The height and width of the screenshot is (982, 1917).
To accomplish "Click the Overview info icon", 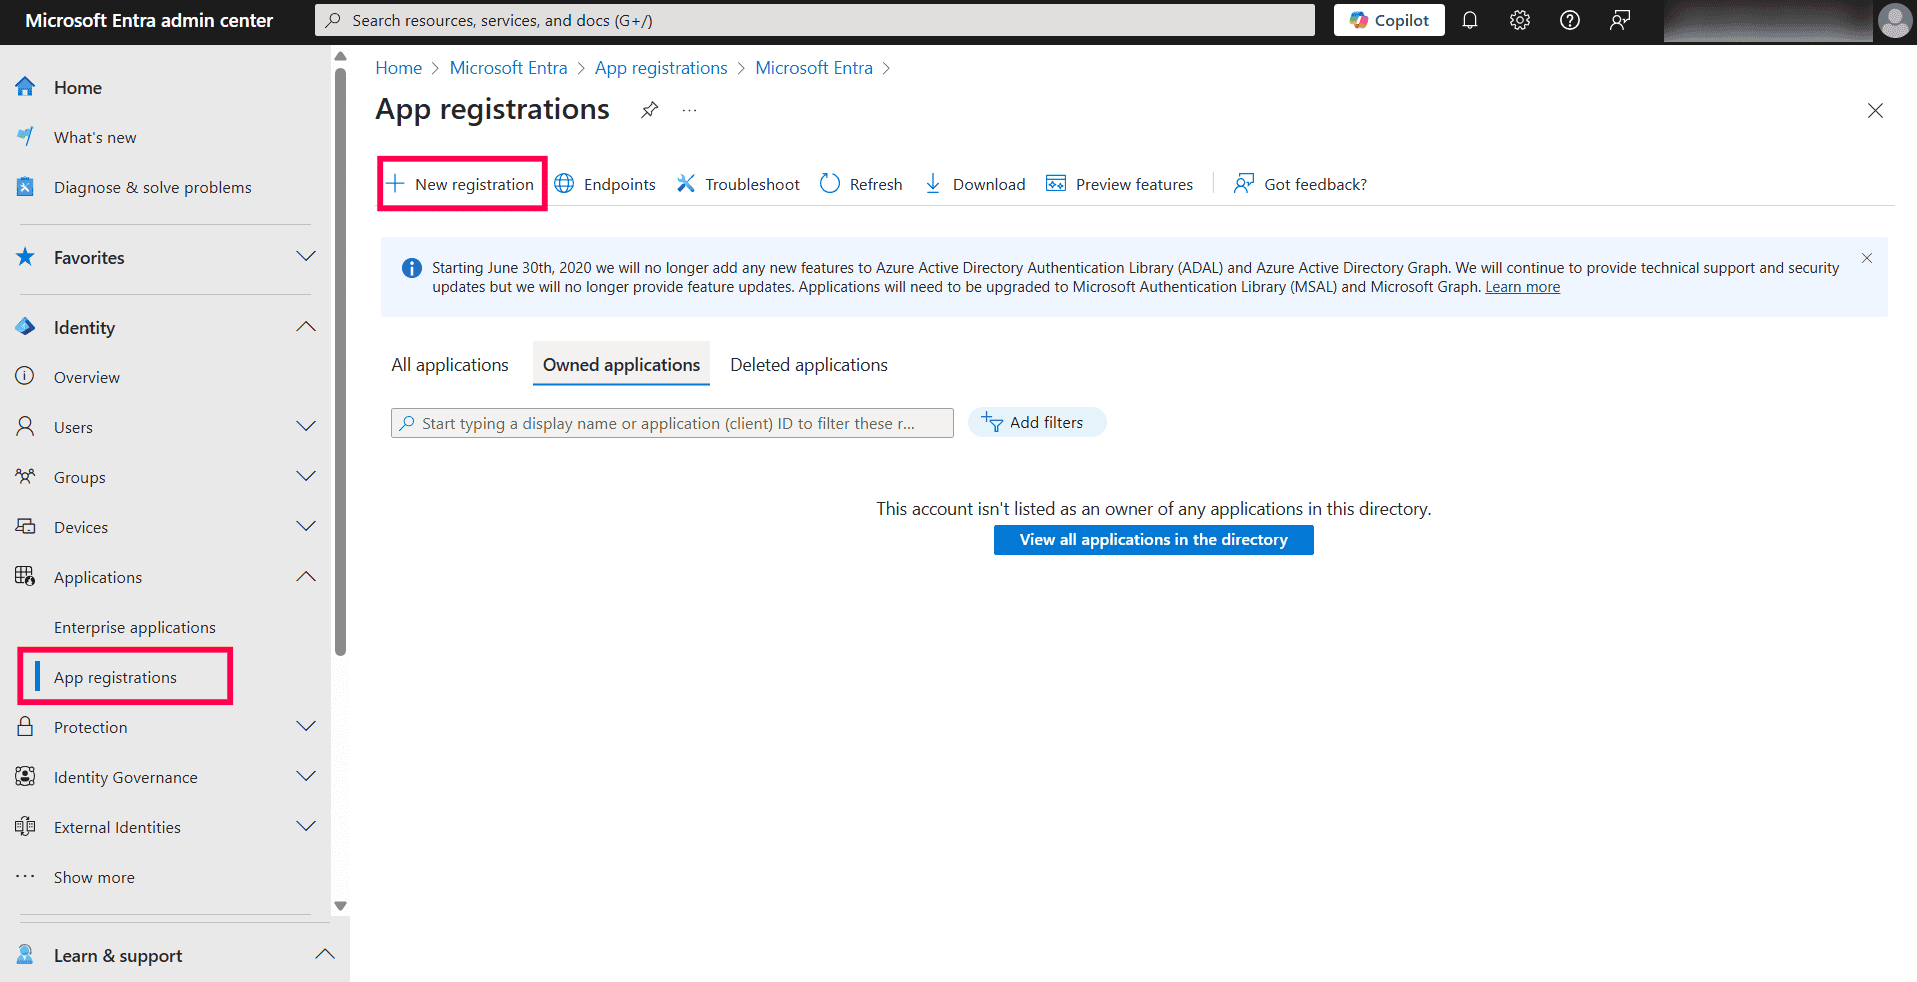I will tap(25, 377).
